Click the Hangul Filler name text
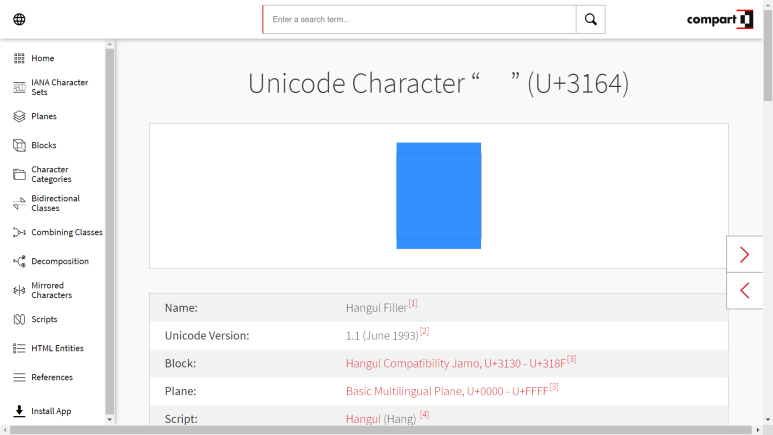773x435 pixels. (x=376, y=308)
